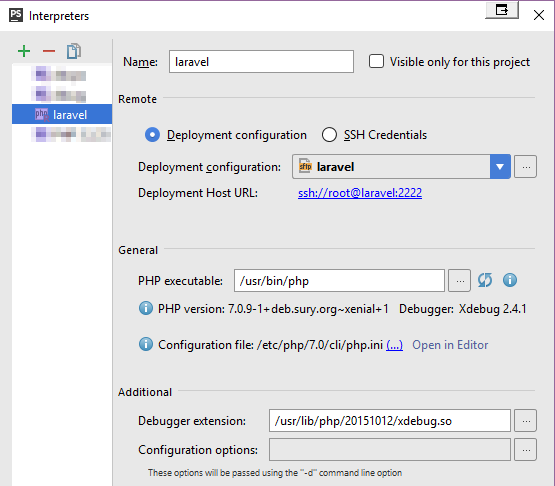Expand the Deployment configuration dropdown arrow
Image resolution: width=555 pixels, height=486 pixels.
(x=500, y=167)
